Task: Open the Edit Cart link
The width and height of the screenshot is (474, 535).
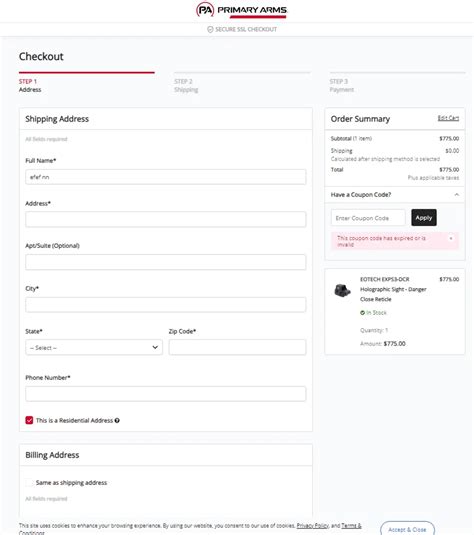Action: point(448,118)
